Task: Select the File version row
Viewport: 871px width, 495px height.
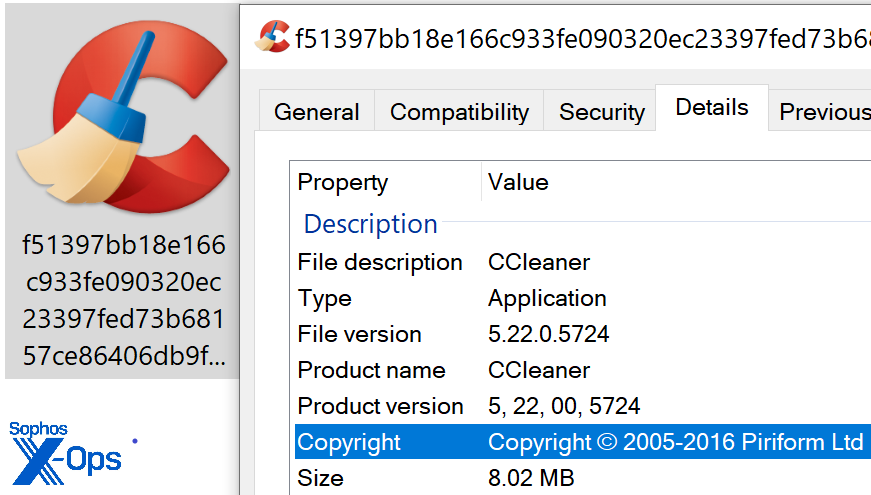Action: (x=360, y=334)
